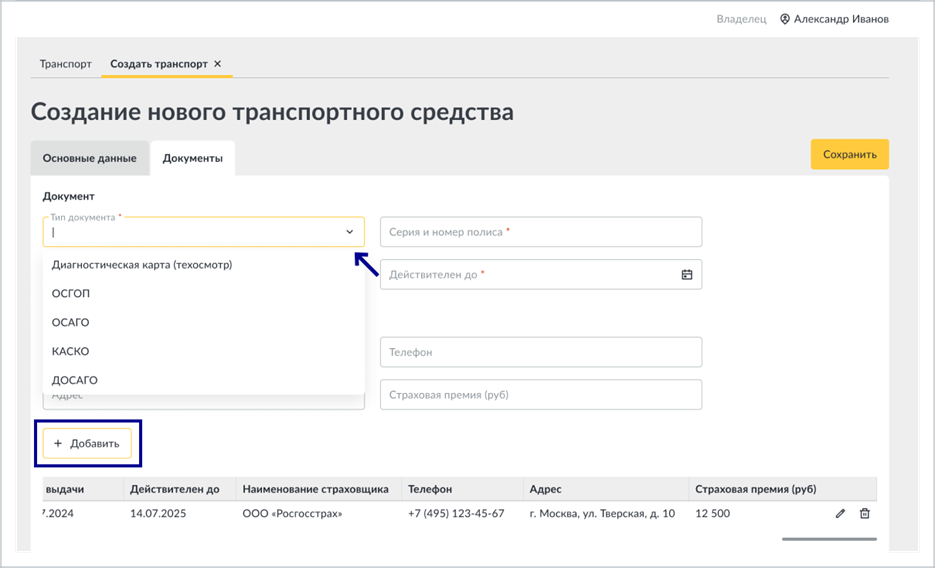The height and width of the screenshot is (568, 935).
Task: Click the +7 (495) 123-45-67 cell
Action: 456,513
